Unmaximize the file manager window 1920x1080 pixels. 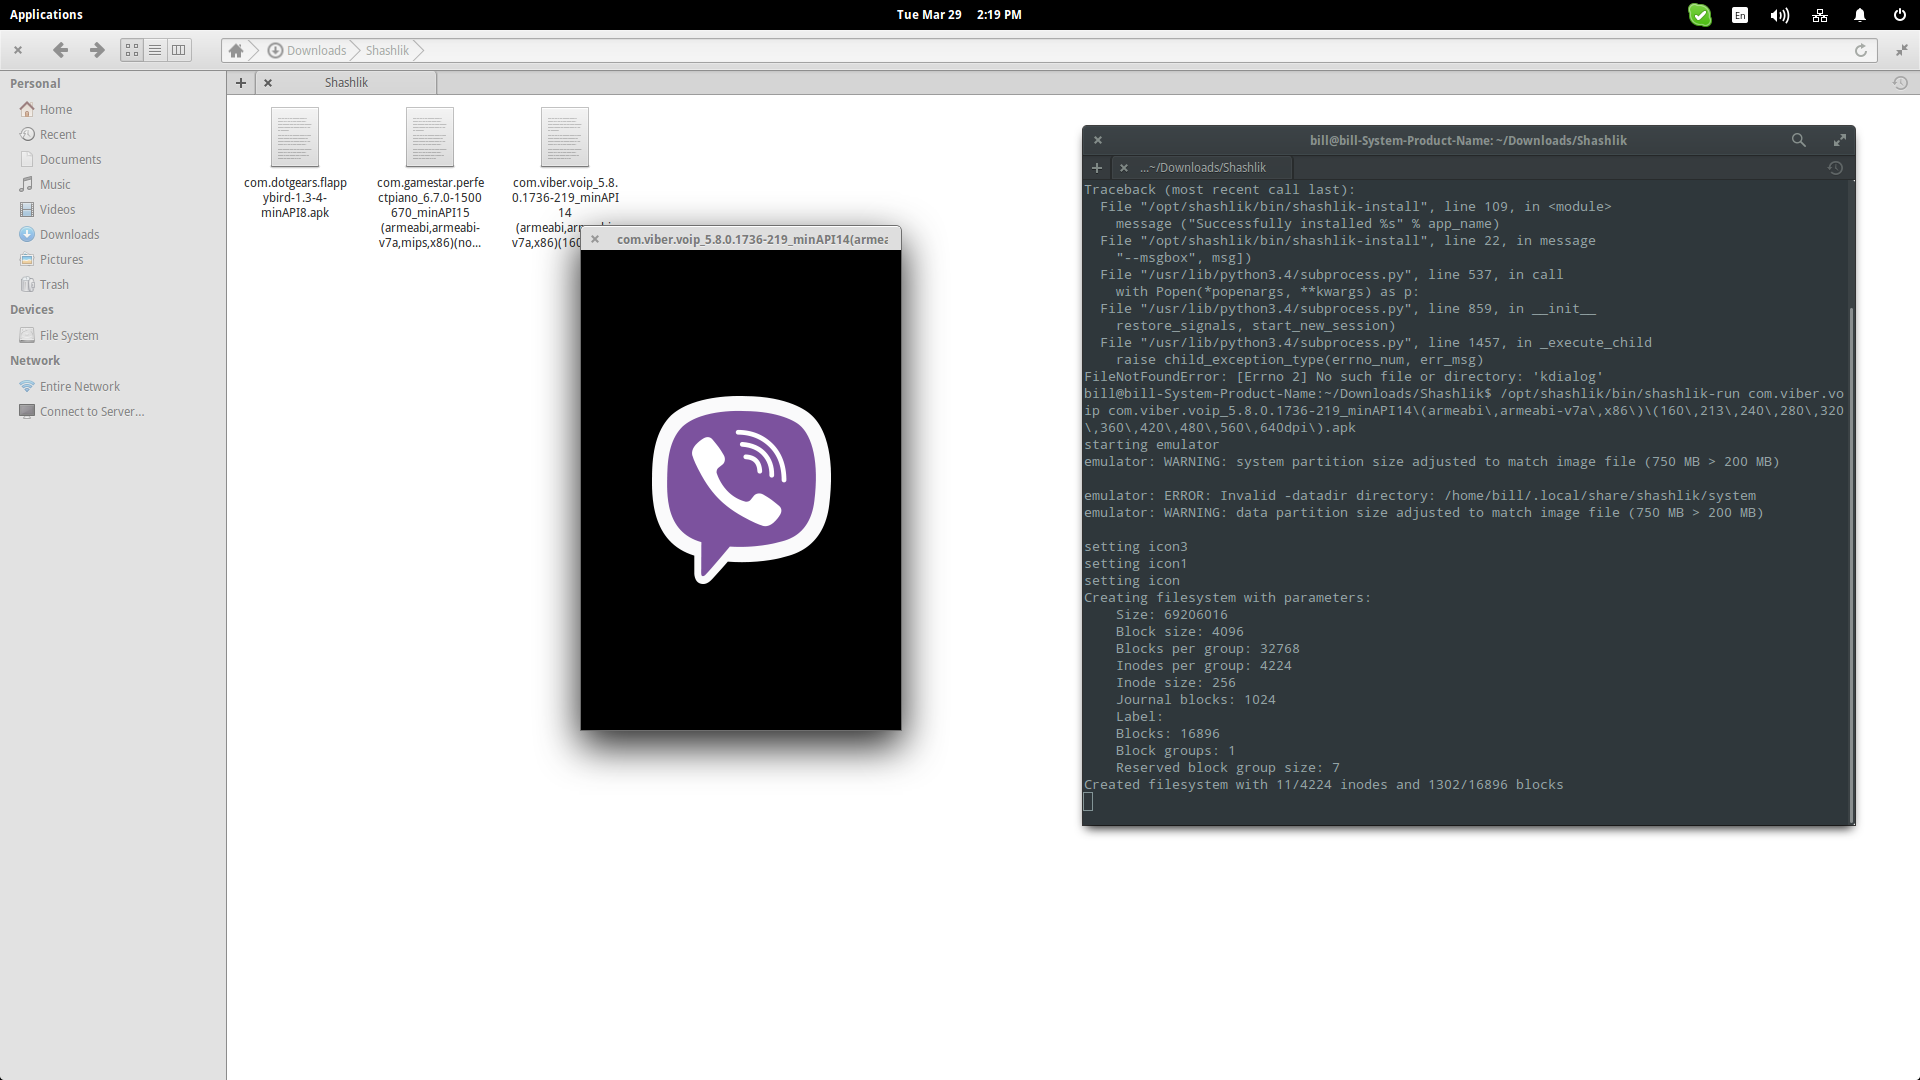[1902, 50]
